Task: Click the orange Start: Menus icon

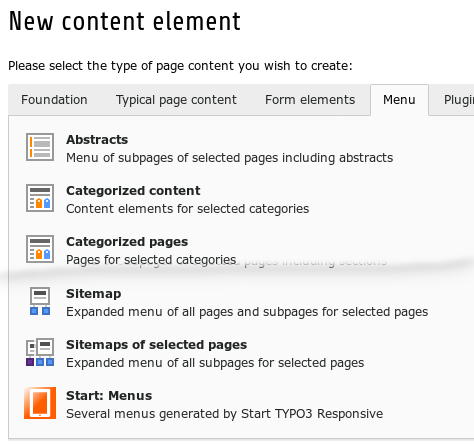Action: coord(40,403)
